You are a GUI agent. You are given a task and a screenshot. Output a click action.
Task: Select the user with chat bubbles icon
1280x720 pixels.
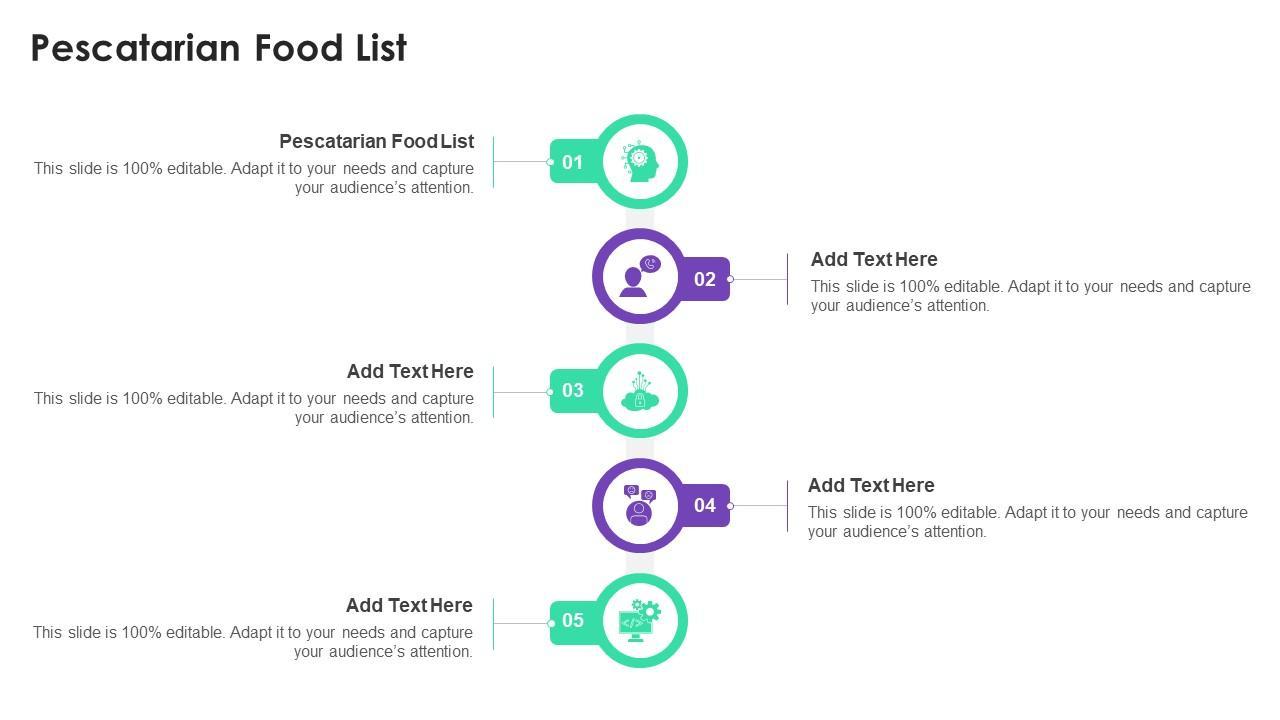pos(639,506)
